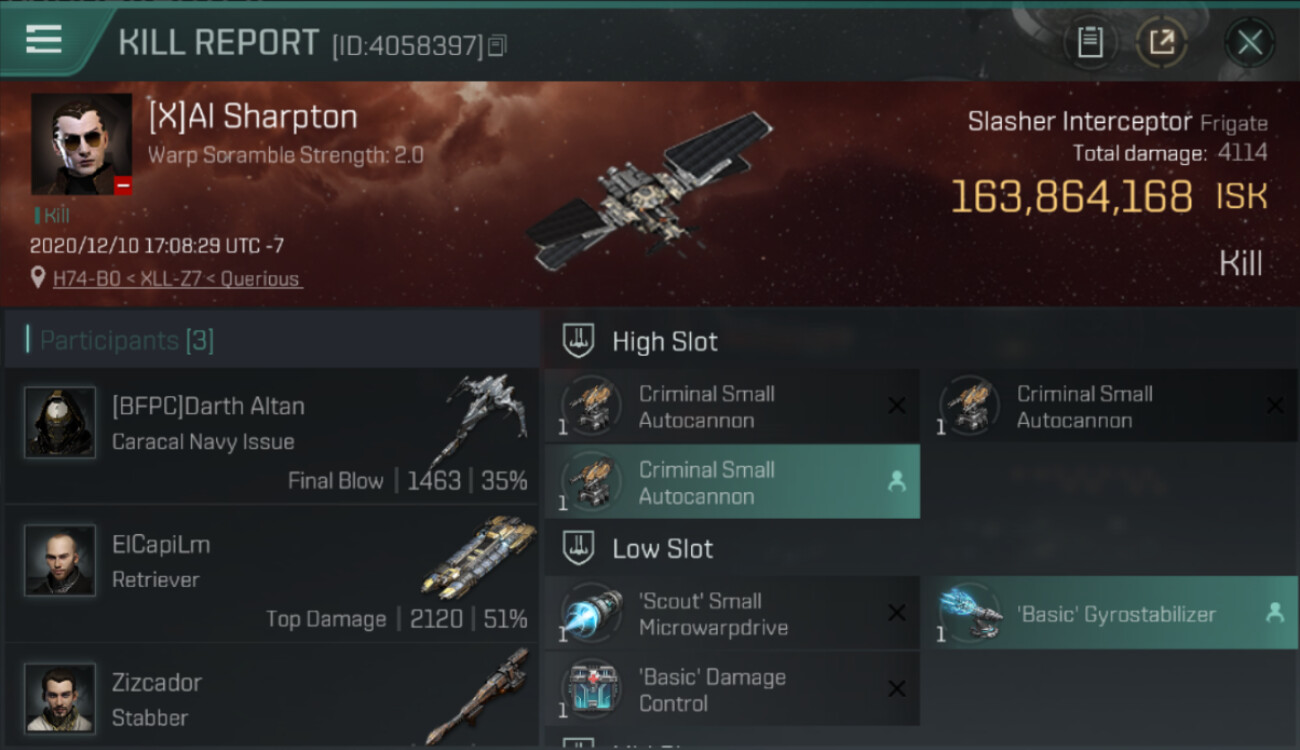Viewport: 1300px width, 750px height.
Task: Open Zizcador participant entry
Action: 272,696
